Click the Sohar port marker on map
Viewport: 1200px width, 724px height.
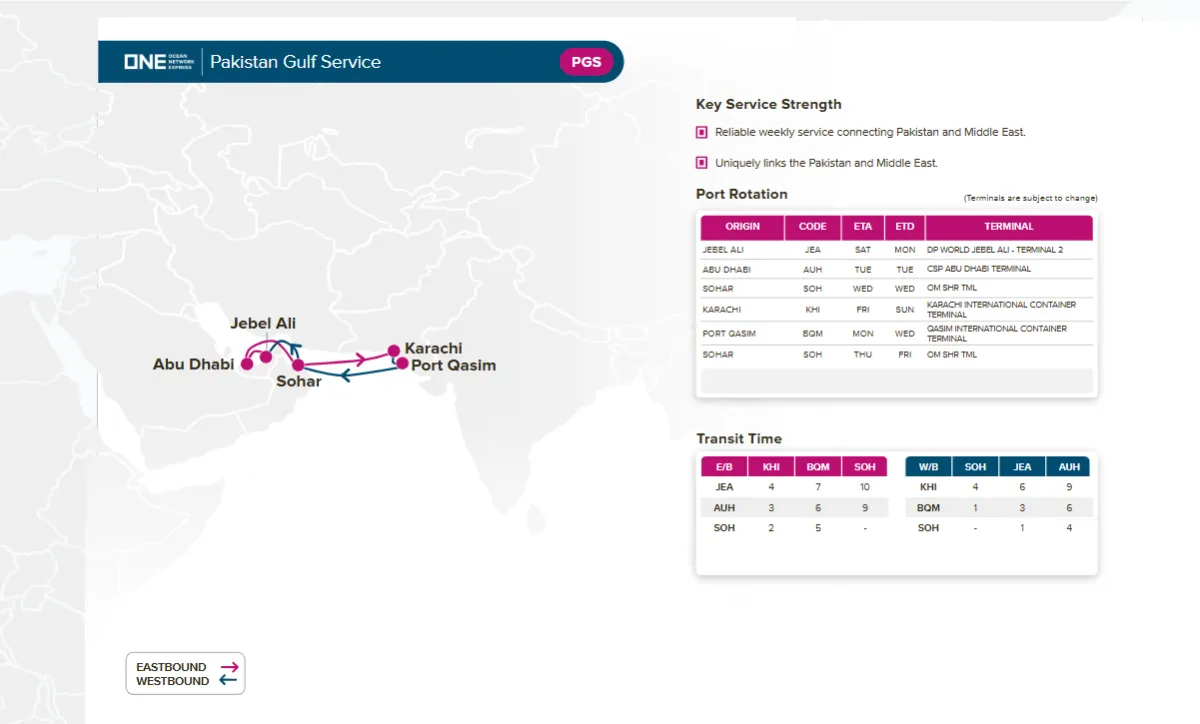pyautogui.click(x=298, y=365)
